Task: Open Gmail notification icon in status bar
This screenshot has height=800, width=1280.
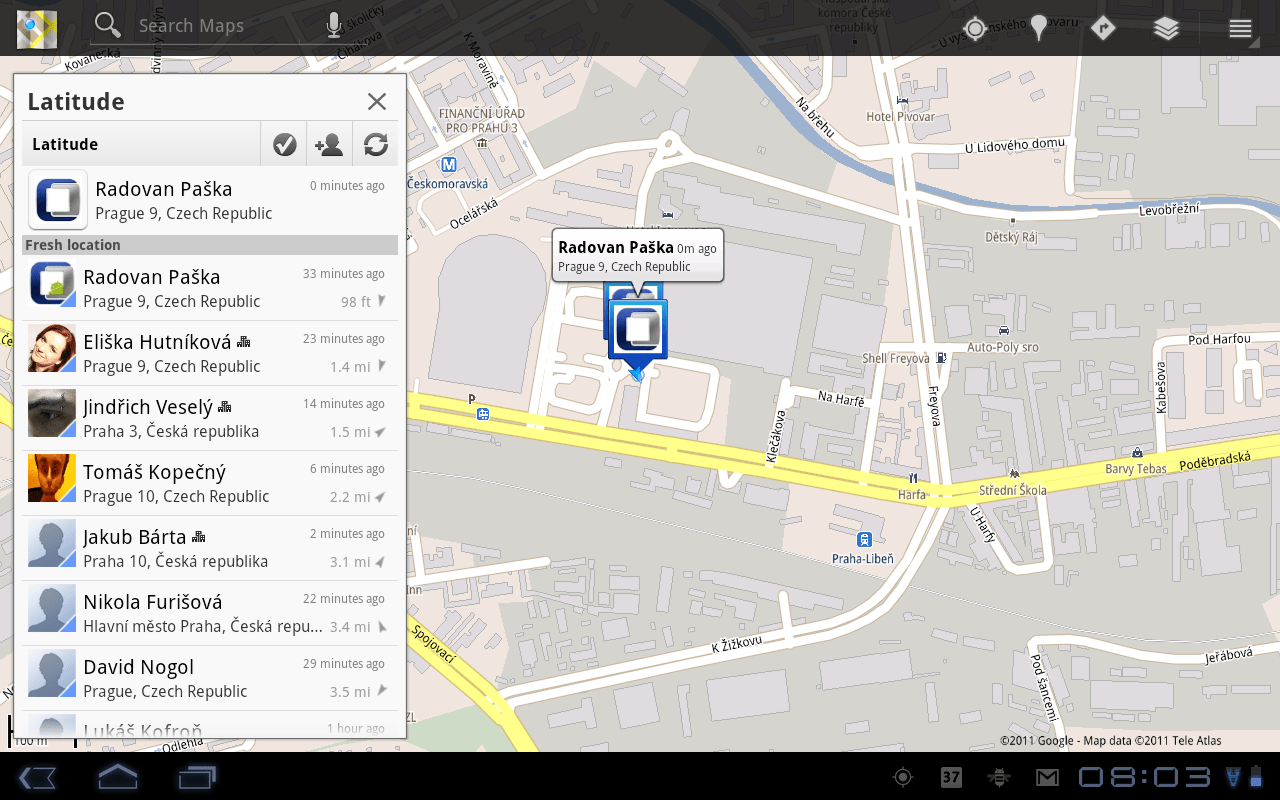Action: click(1047, 777)
